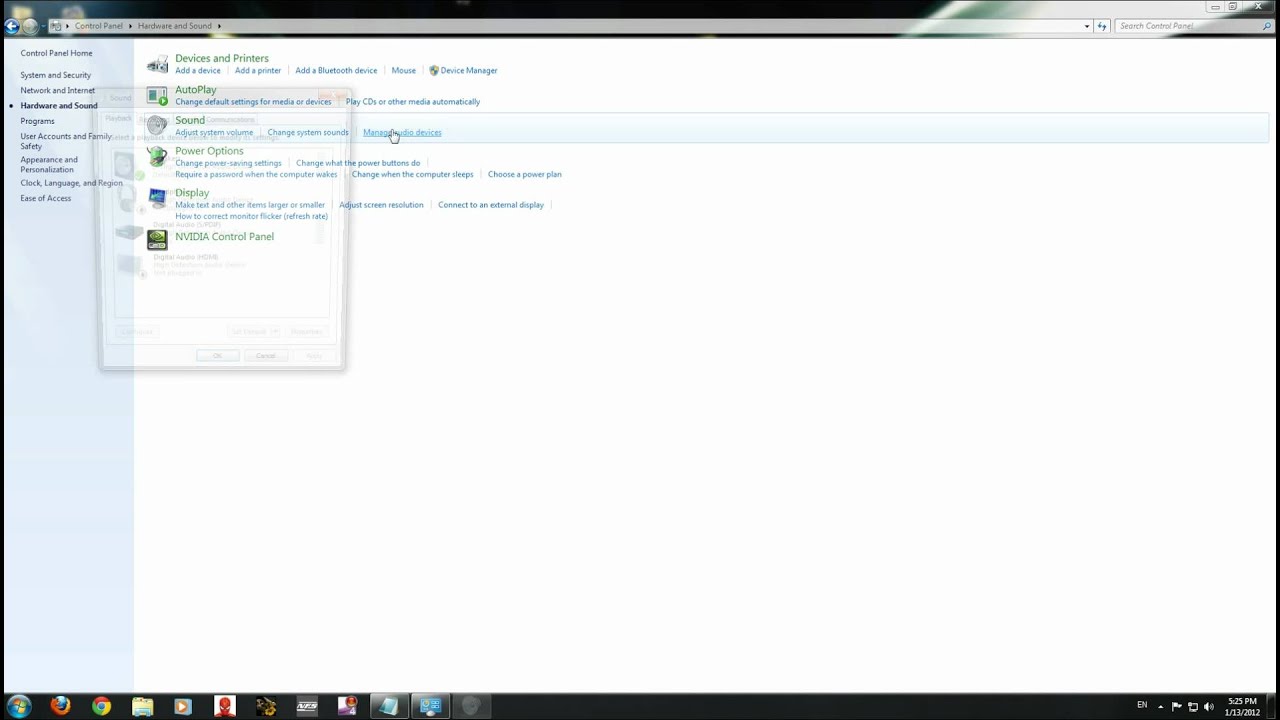The image size is (1280, 720).
Task: Go to System and Security
Action: pos(55,75)
